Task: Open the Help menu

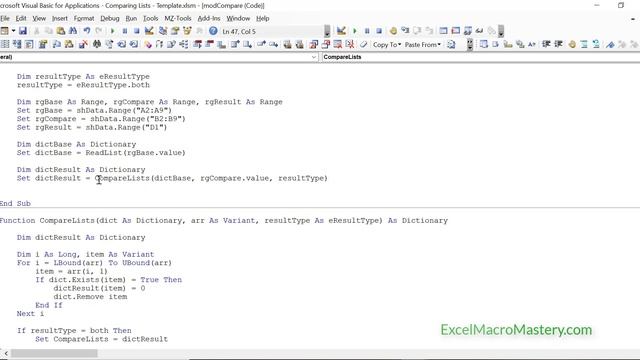Action: [262, 18]
